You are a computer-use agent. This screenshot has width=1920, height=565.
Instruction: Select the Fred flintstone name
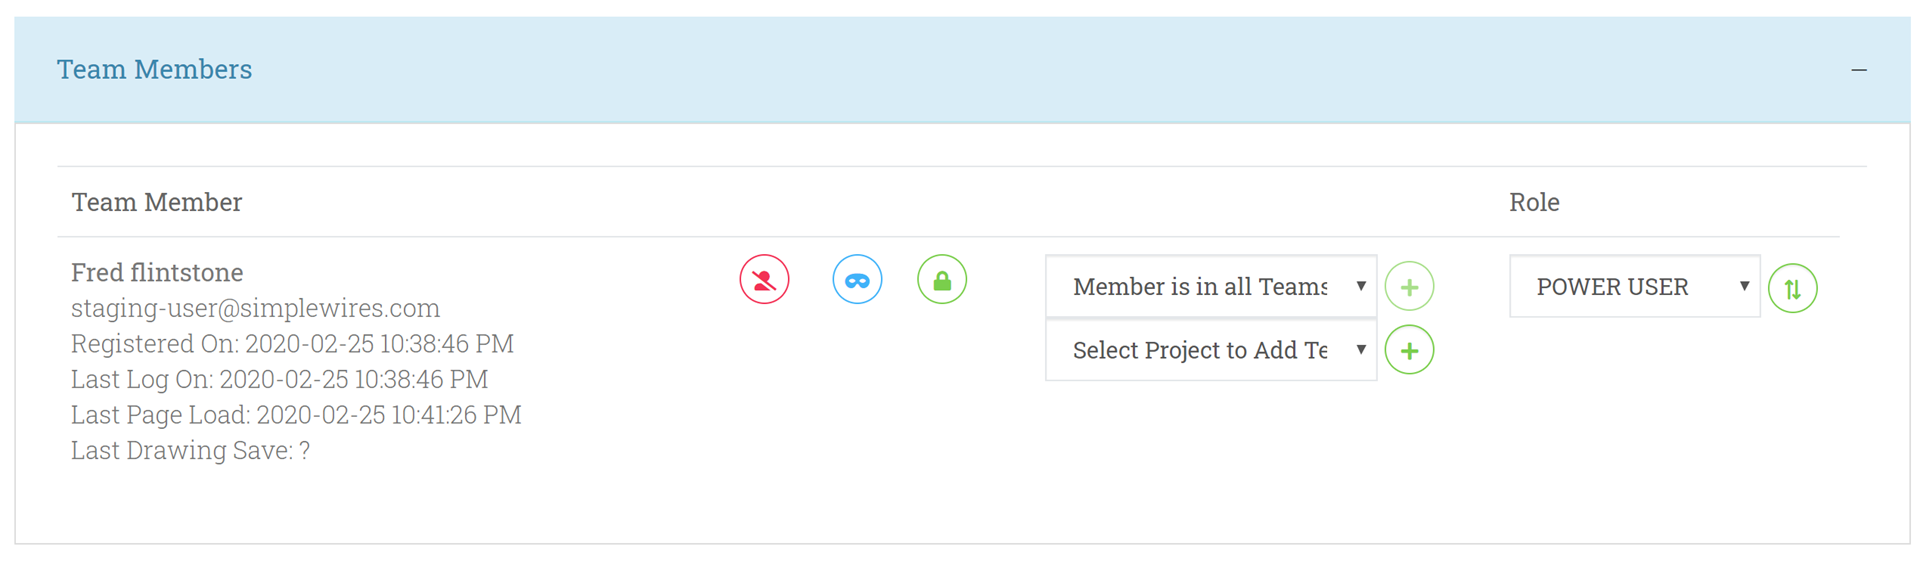[157, 272]
